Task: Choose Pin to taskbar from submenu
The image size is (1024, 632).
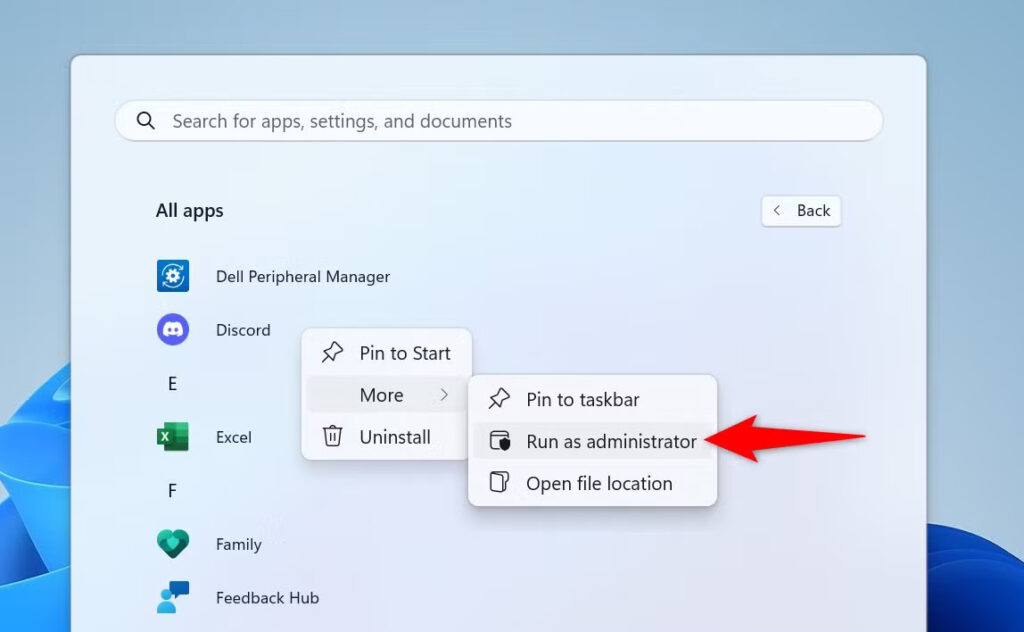Action: point(592,399)
